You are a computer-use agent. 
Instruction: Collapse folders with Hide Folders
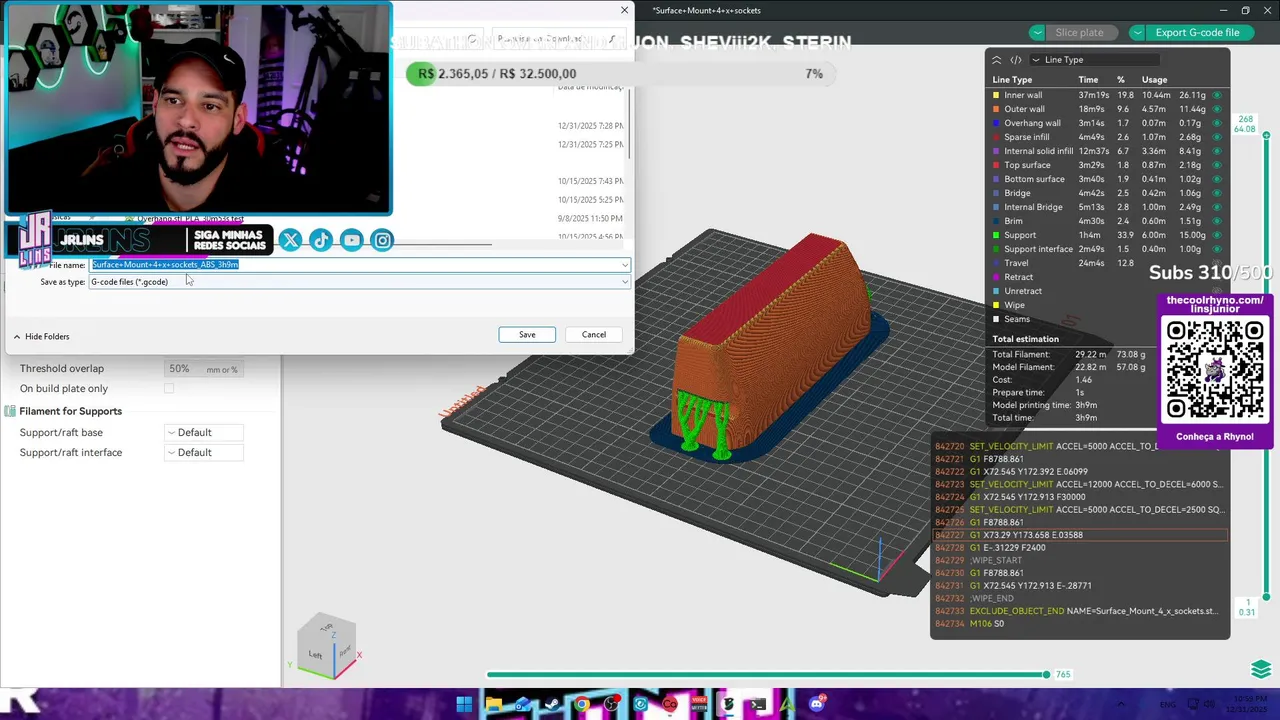(x=41, y=337)
